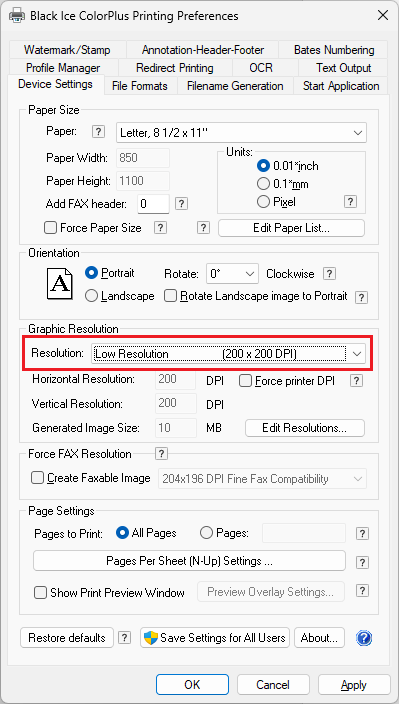The image size is (399, 704).
Task: Open help next to Force Paper Size
Action: coord(160,228)
